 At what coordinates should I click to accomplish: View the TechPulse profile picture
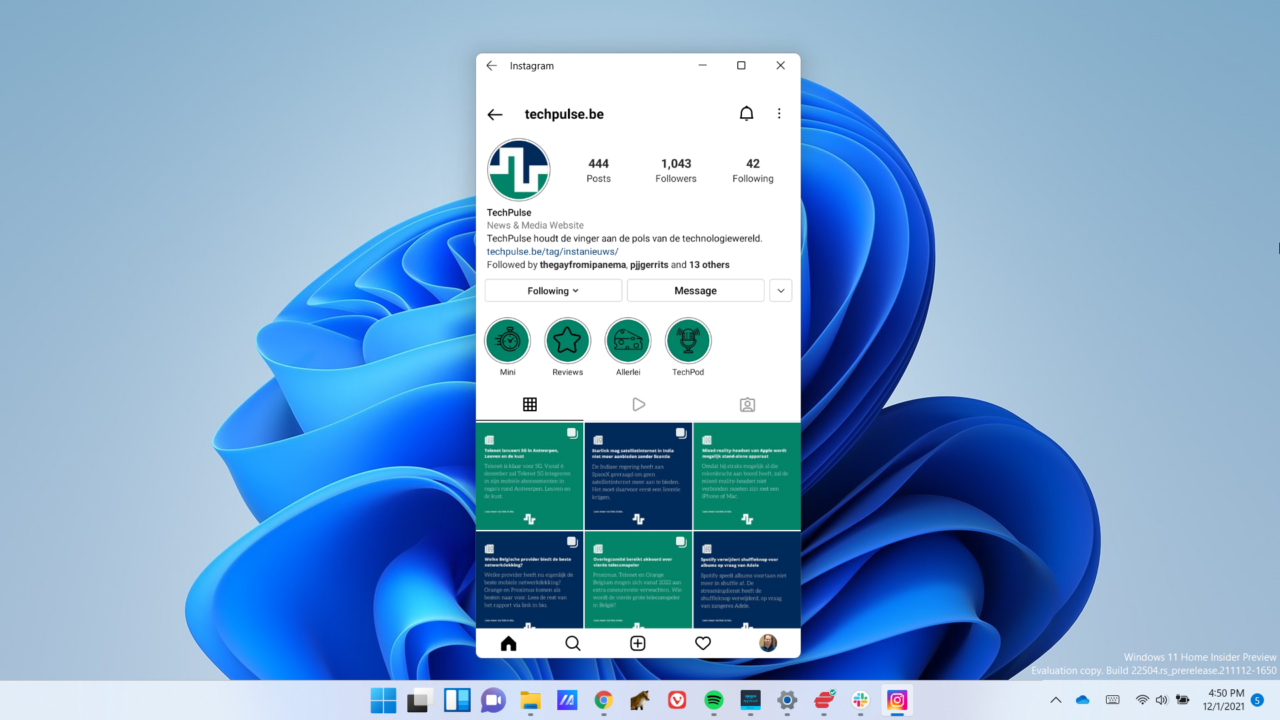pyautogui.click(x=518, y=170)
